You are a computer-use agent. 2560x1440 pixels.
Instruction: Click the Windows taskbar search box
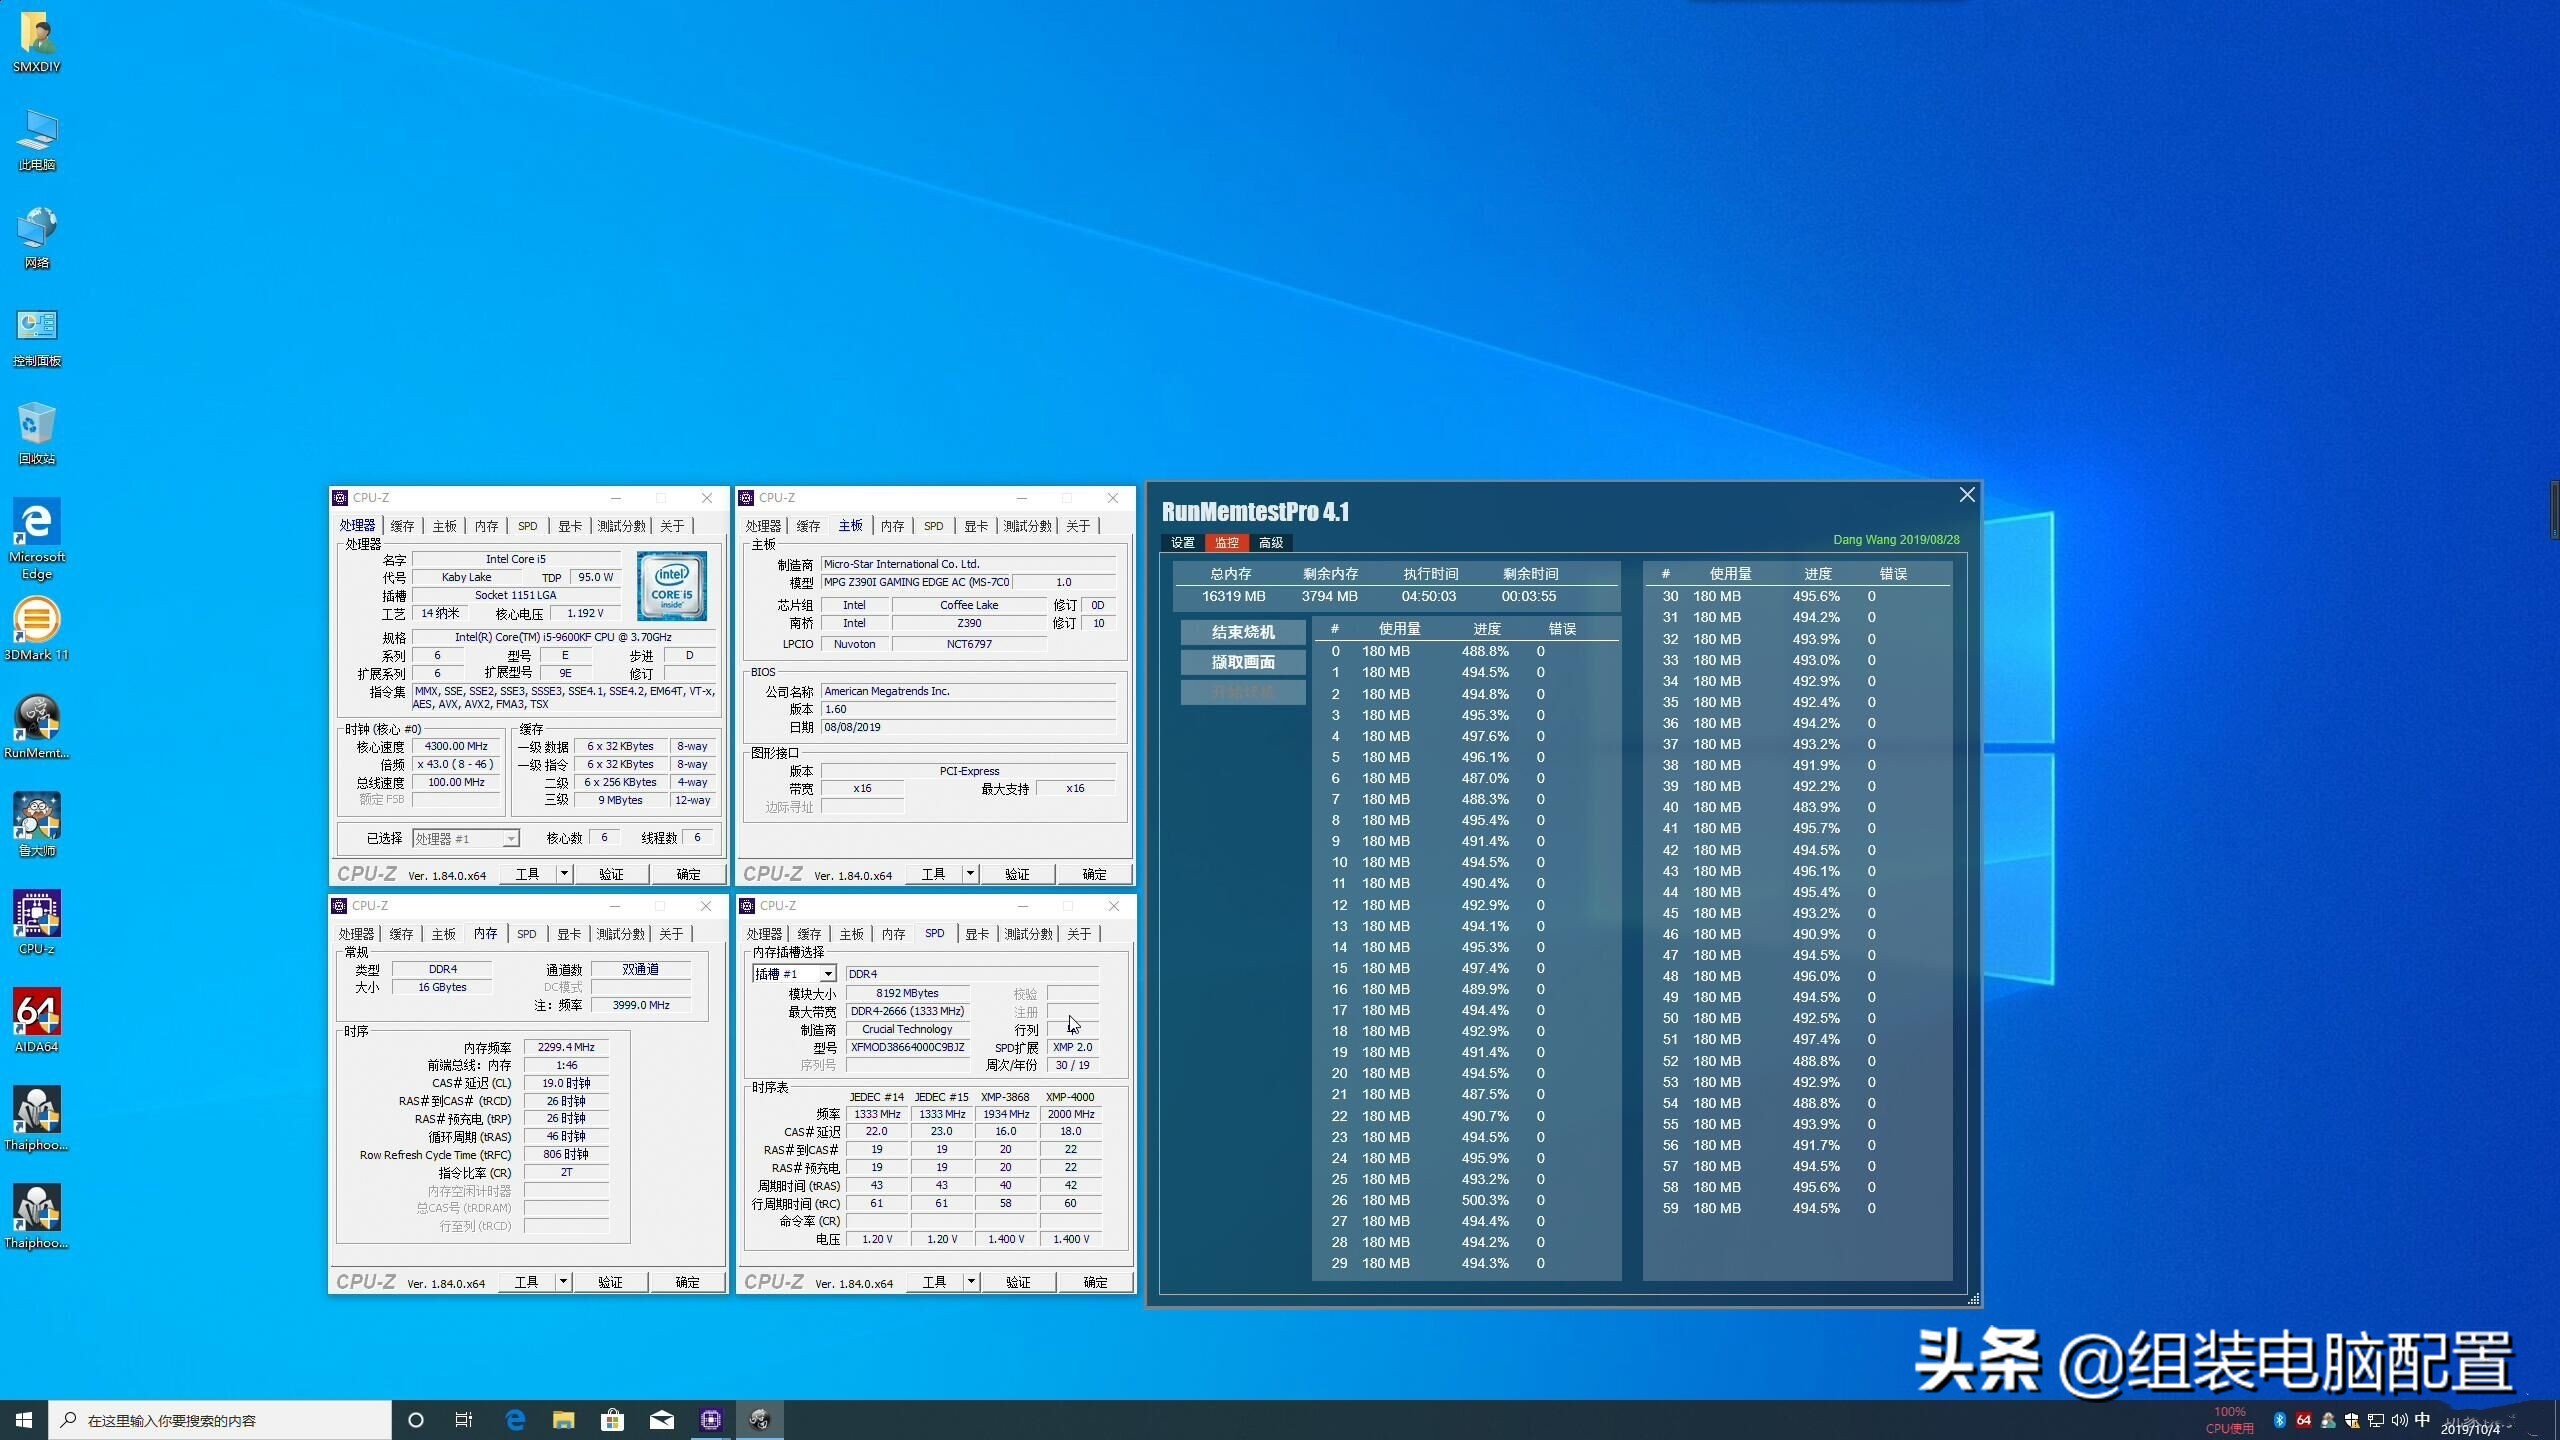pos(220,1419)
